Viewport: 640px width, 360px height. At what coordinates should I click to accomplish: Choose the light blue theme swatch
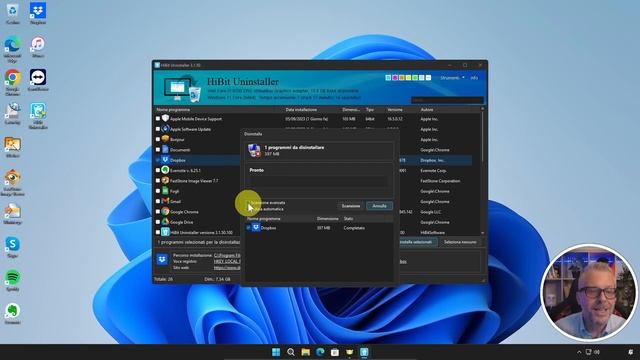pyautogui.click(x=388, y=78)
